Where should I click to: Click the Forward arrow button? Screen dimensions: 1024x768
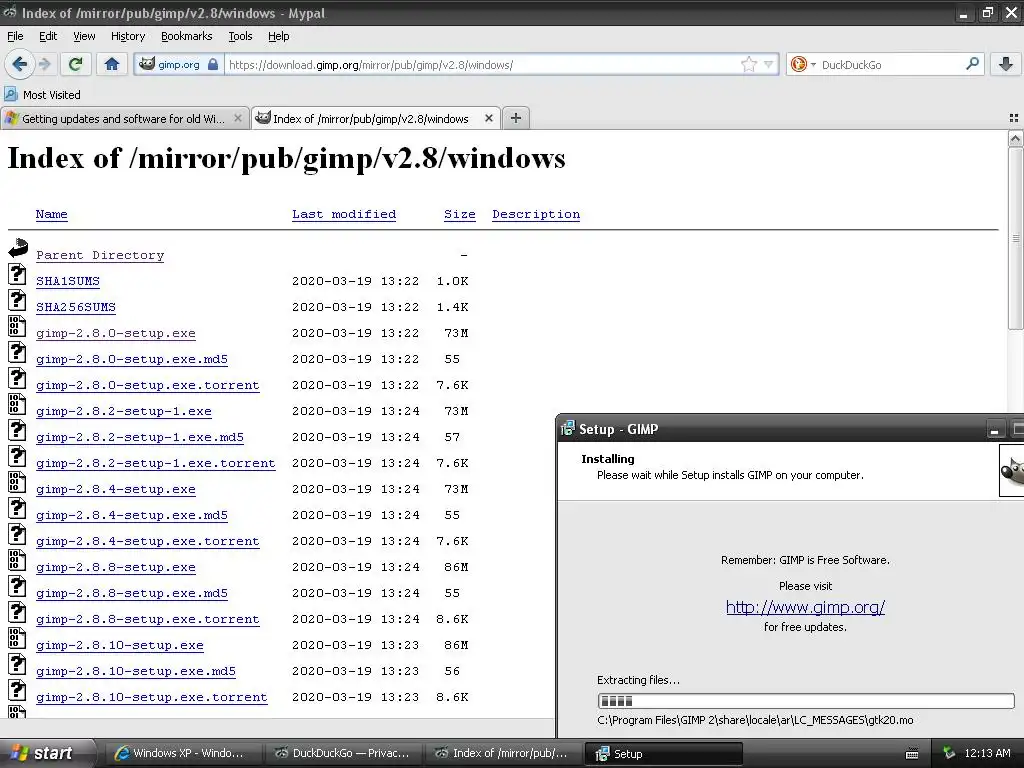coord(44,64)
